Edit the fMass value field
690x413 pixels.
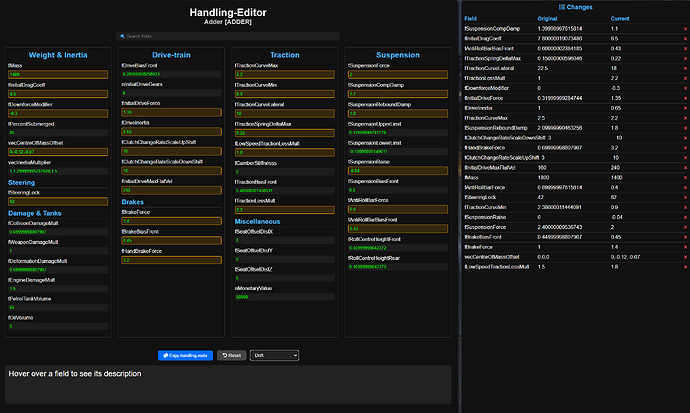pyautogui.click(x=58, y=74)
